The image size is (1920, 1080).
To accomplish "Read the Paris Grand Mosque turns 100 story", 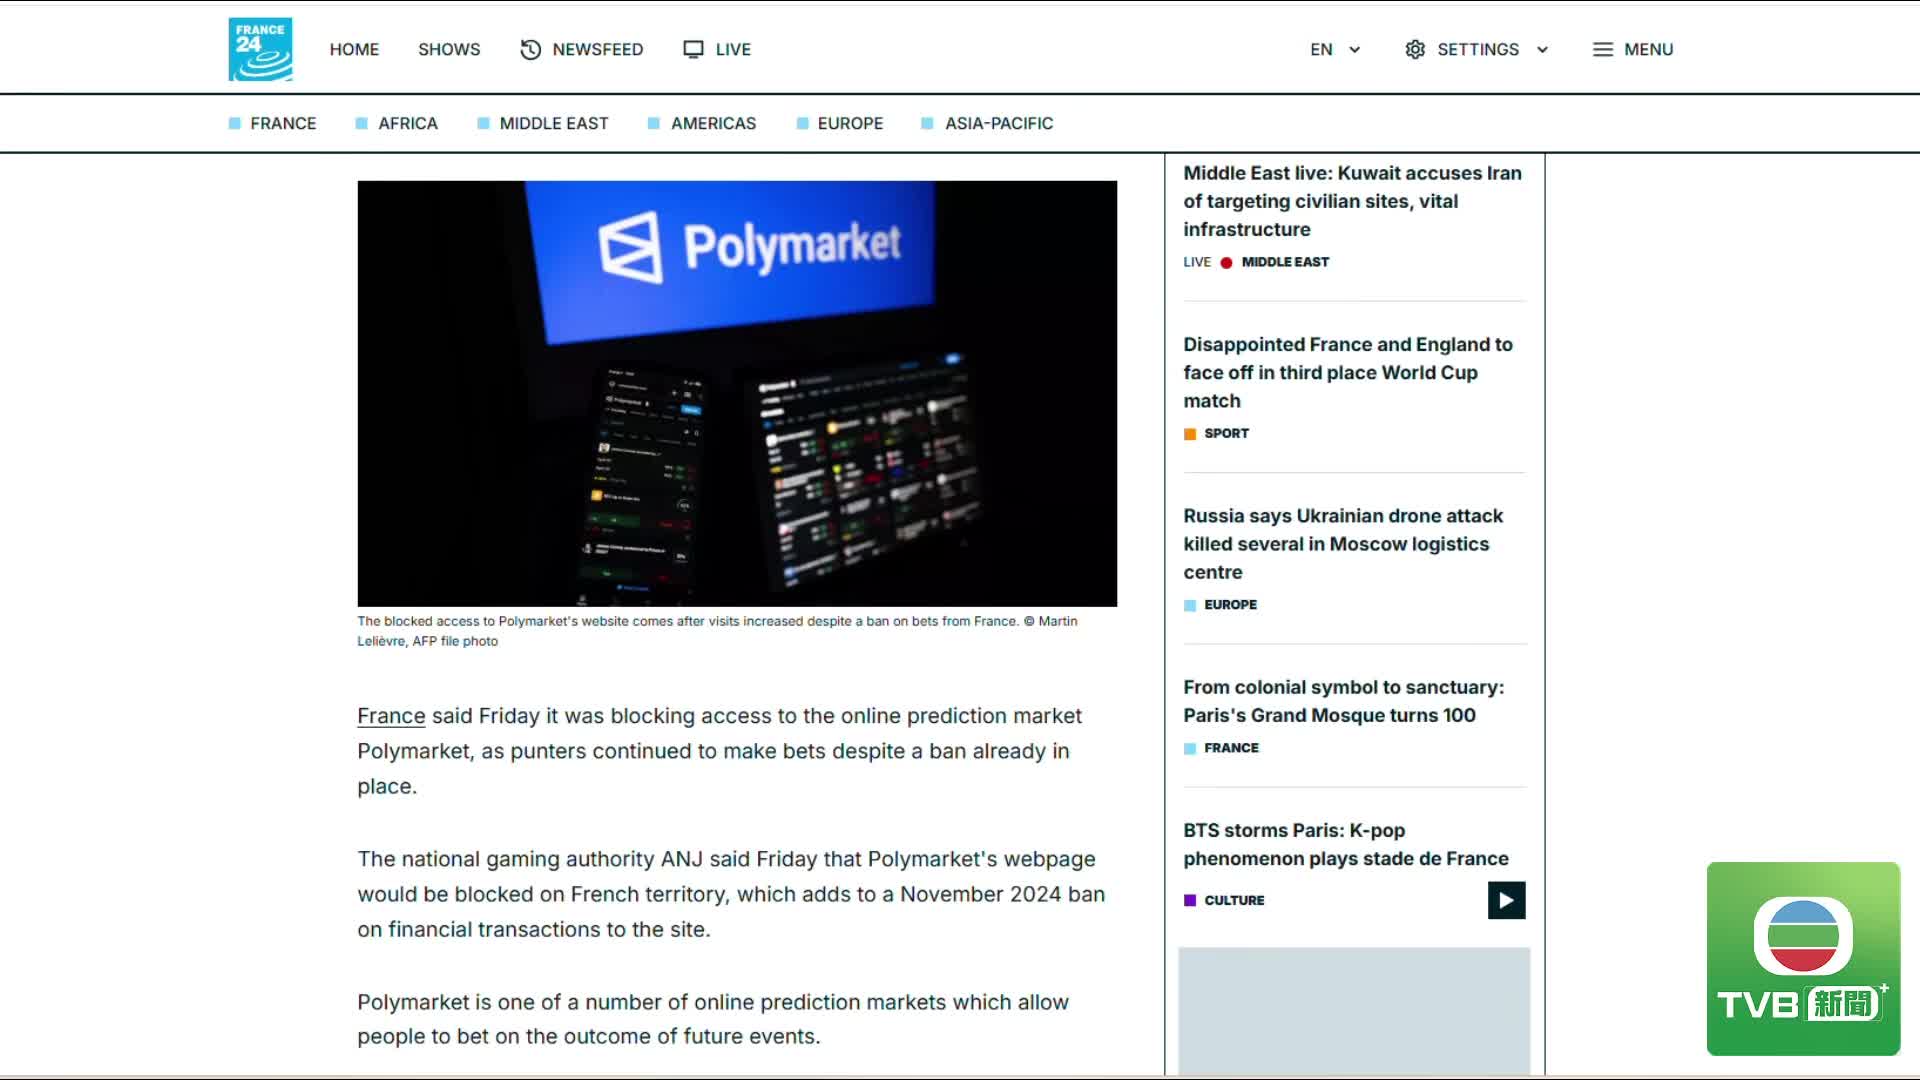I will [x=1343, y=701].
